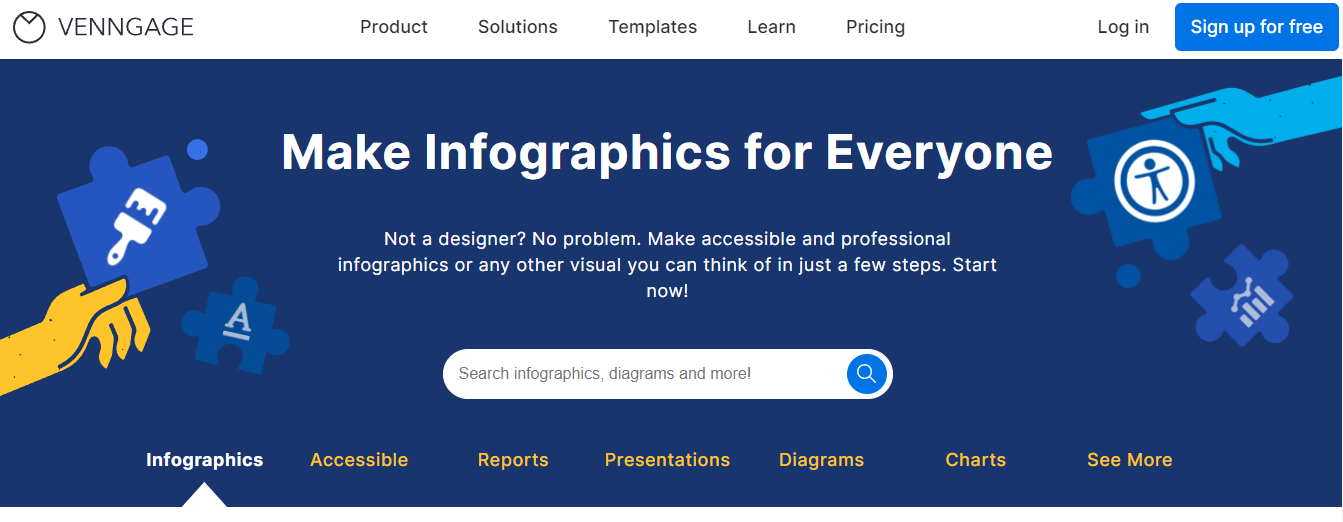Click the VENNGAGE wordmark text

pyautogui.click(x=126, y=27)
